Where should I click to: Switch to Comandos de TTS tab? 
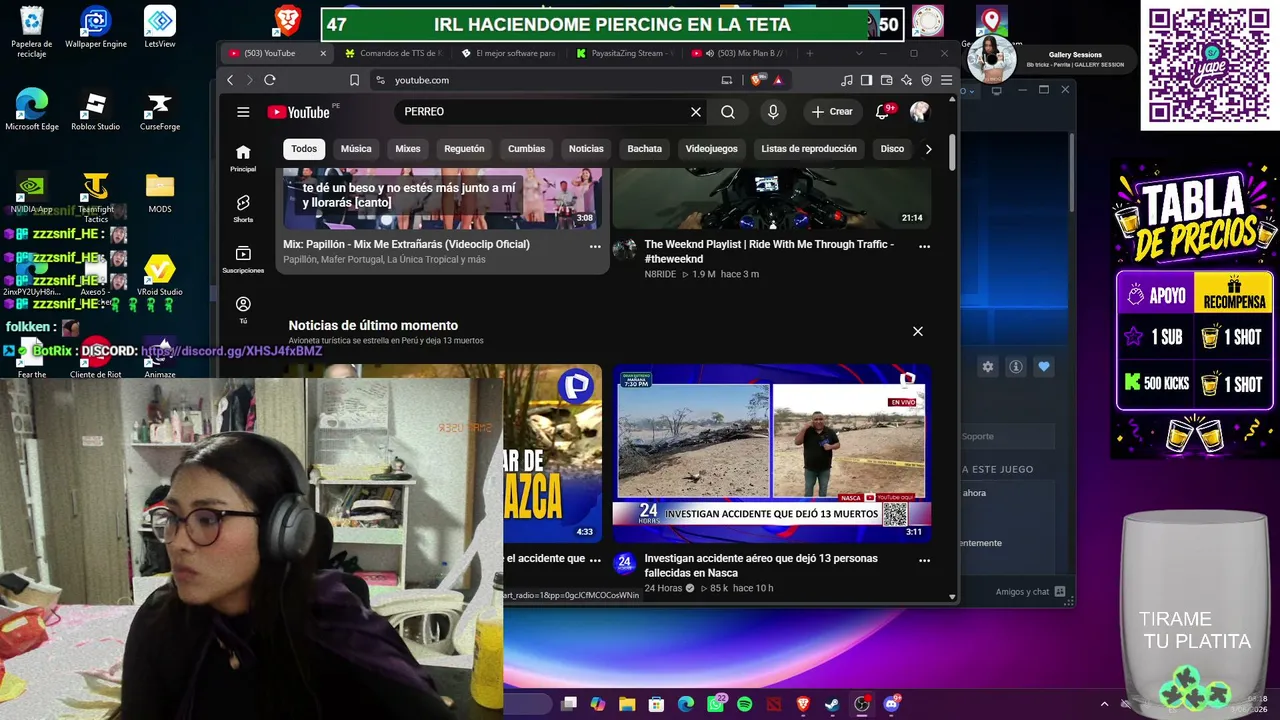(392, 53)
